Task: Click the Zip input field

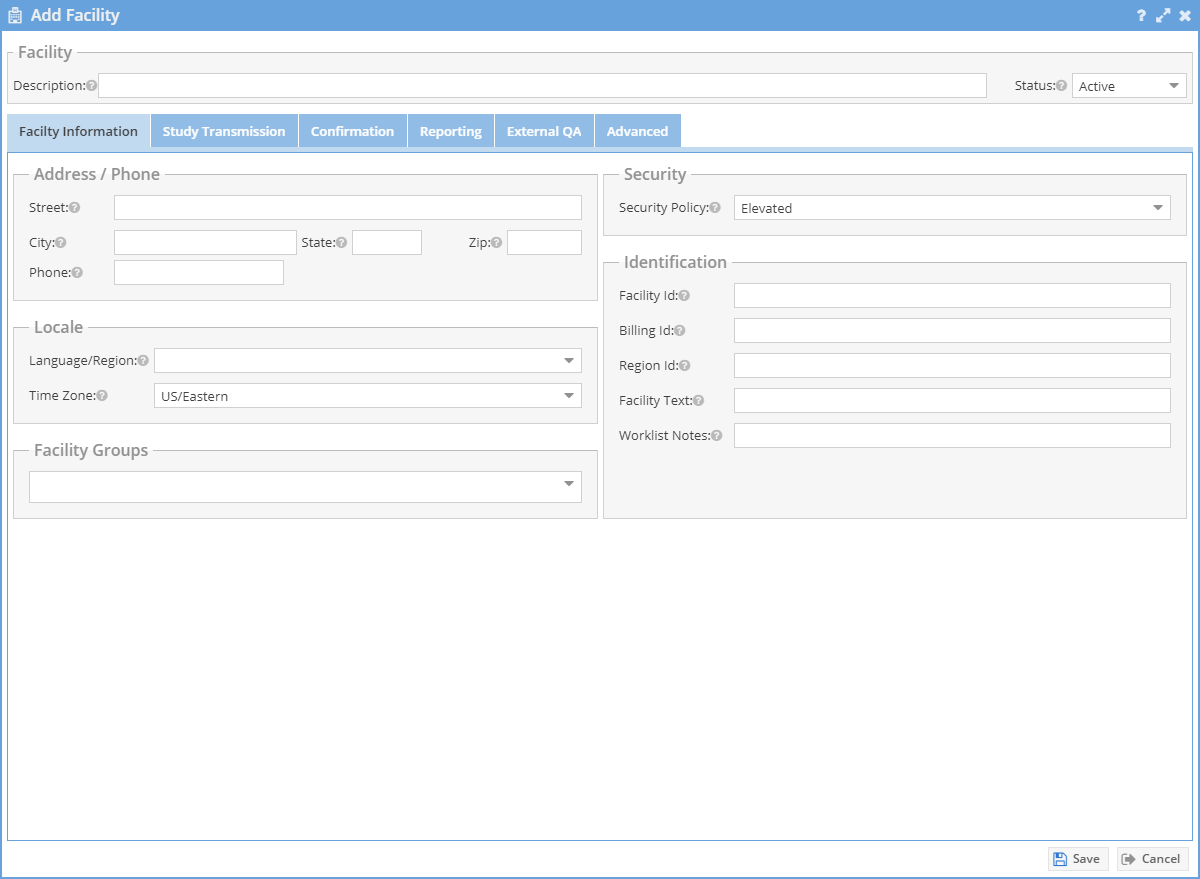Action: click(x=544, y=243)
